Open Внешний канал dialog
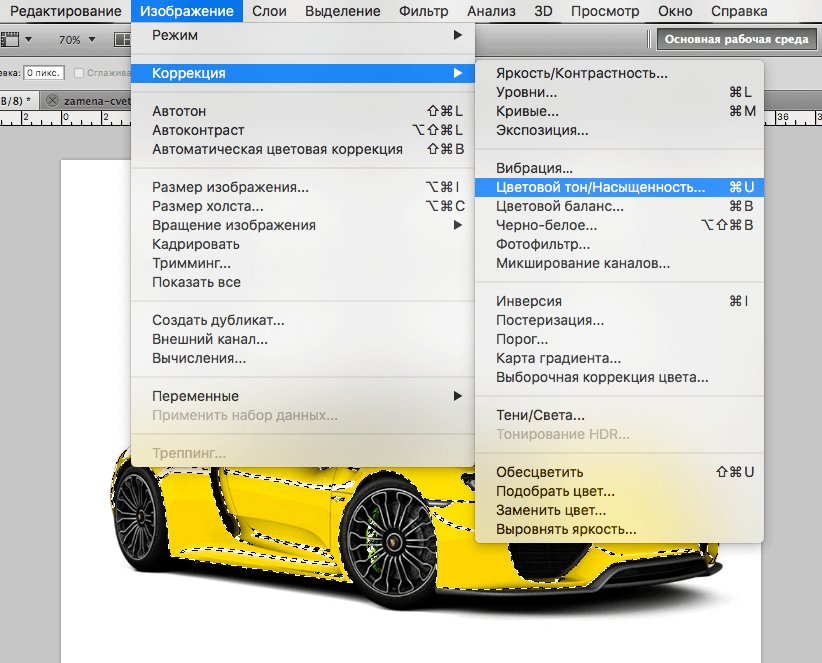 [x=302, y=339]
